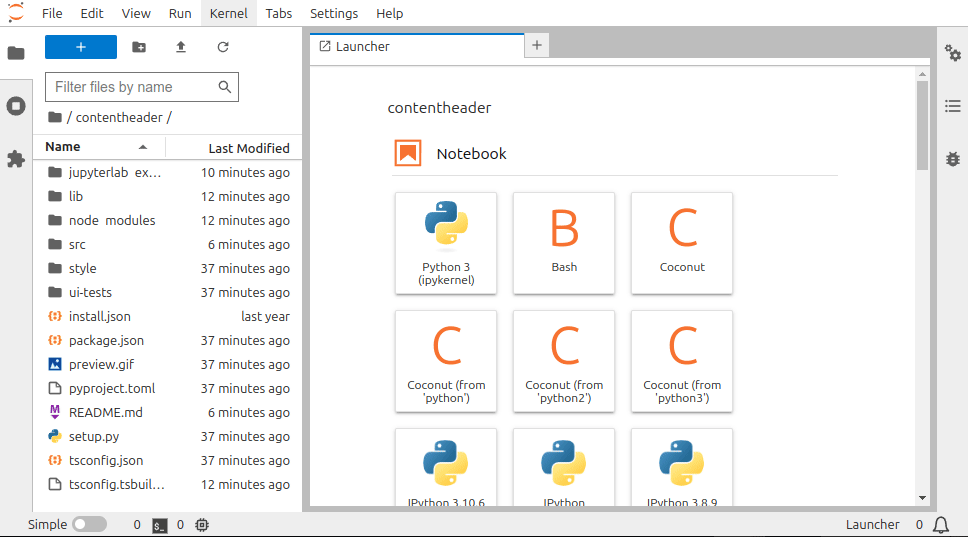
Task: Launch IPython 3.10.6 notebook
Action: pyautogui.click(x=446, y=468)
